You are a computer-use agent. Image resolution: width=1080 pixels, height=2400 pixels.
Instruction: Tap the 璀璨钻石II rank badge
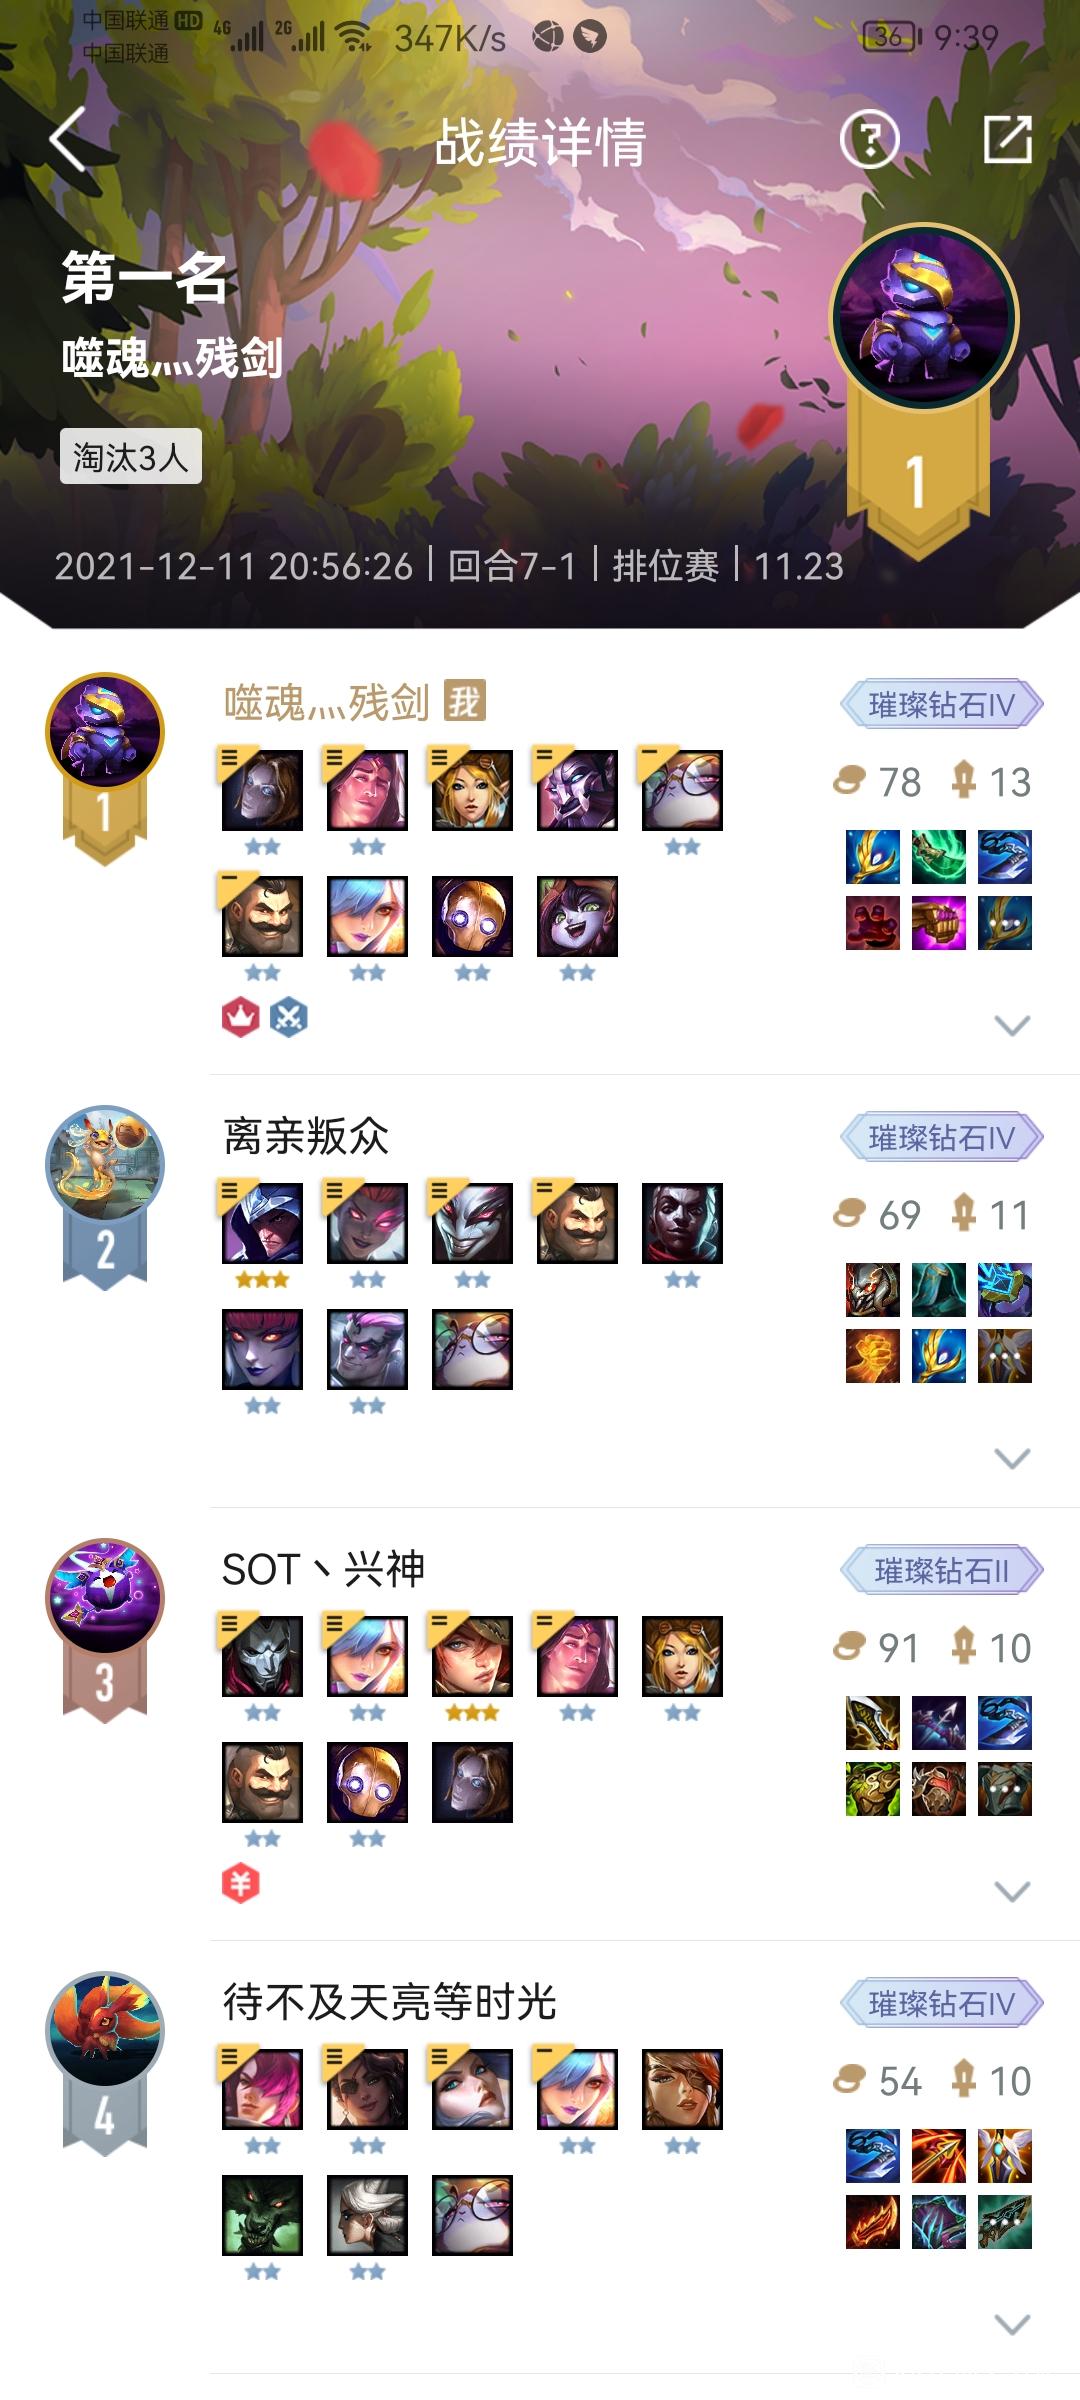tap(942, 1571)
